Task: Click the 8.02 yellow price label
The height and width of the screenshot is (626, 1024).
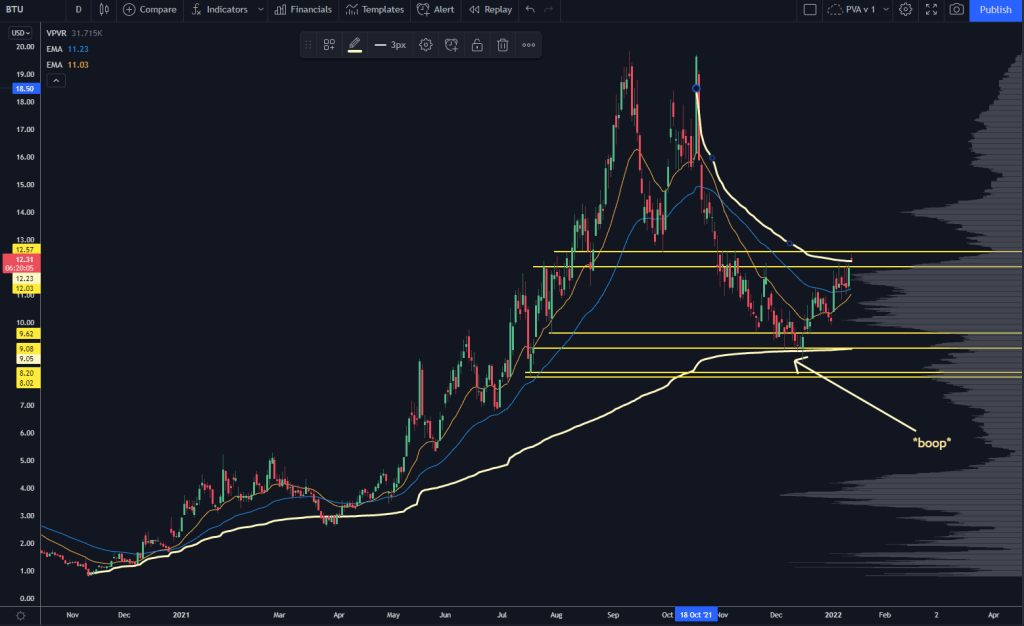Action: point(26,383)
